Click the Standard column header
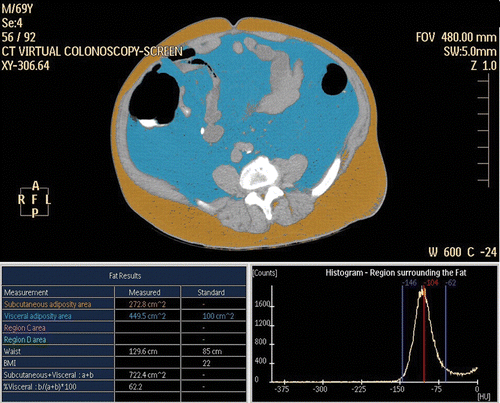Screen dimensions: 500x403 point(211,292)
